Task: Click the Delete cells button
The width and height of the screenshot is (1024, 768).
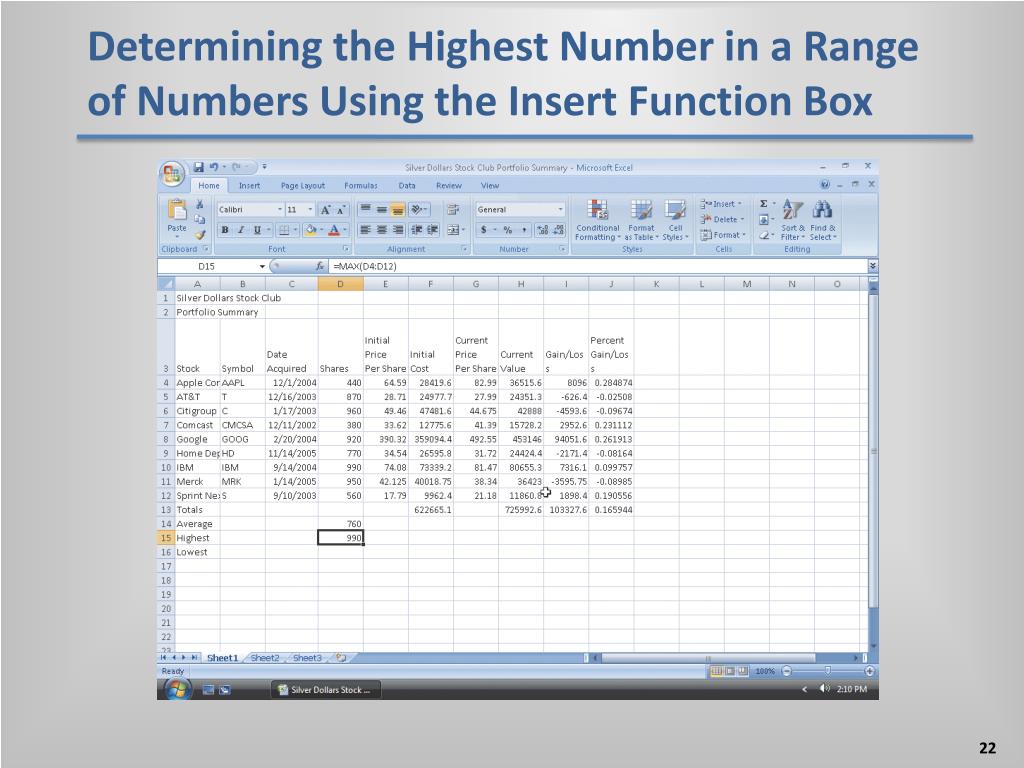Action: [722, 219]
